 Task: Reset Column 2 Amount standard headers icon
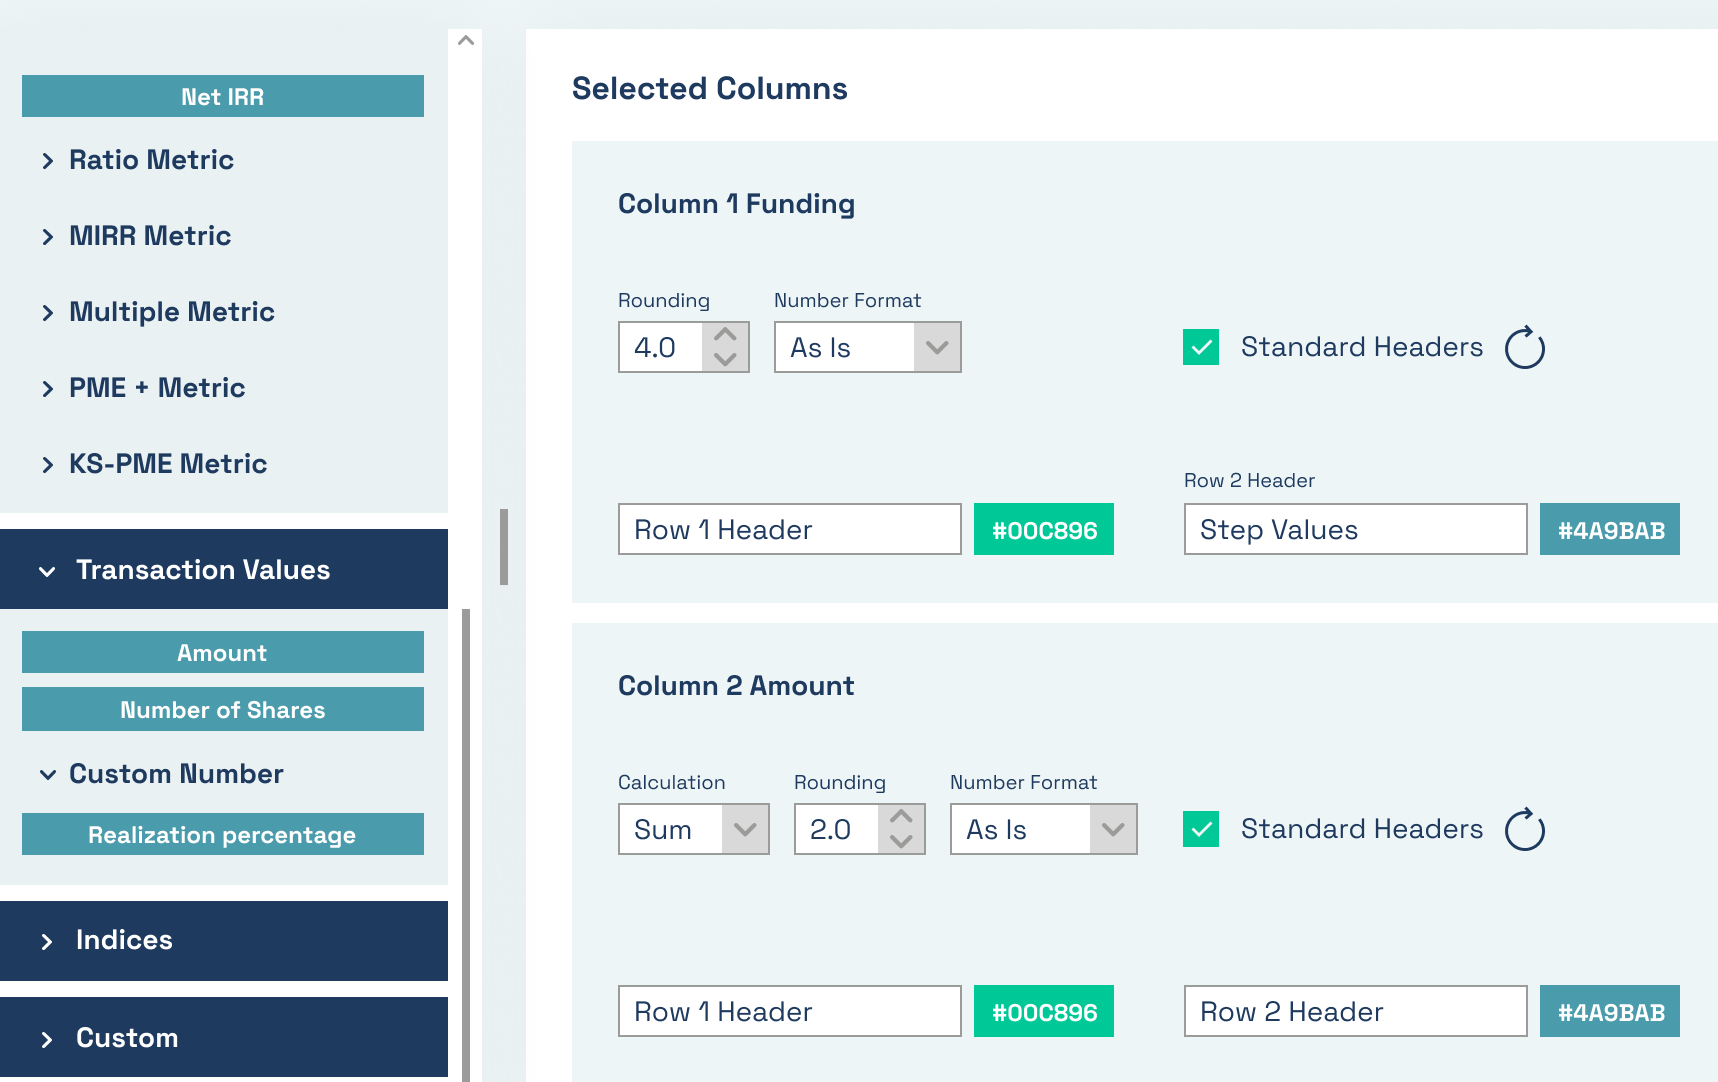point(1525,829)
